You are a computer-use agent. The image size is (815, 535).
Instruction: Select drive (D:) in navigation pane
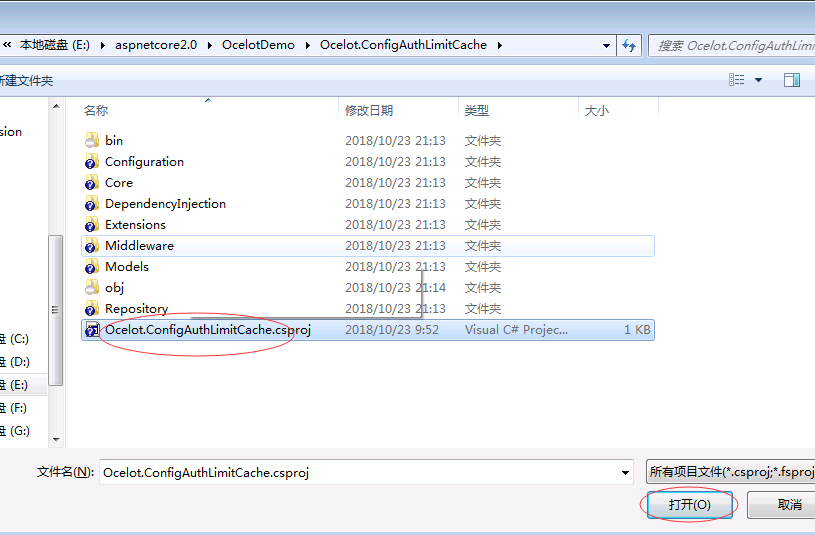(15, 362)
